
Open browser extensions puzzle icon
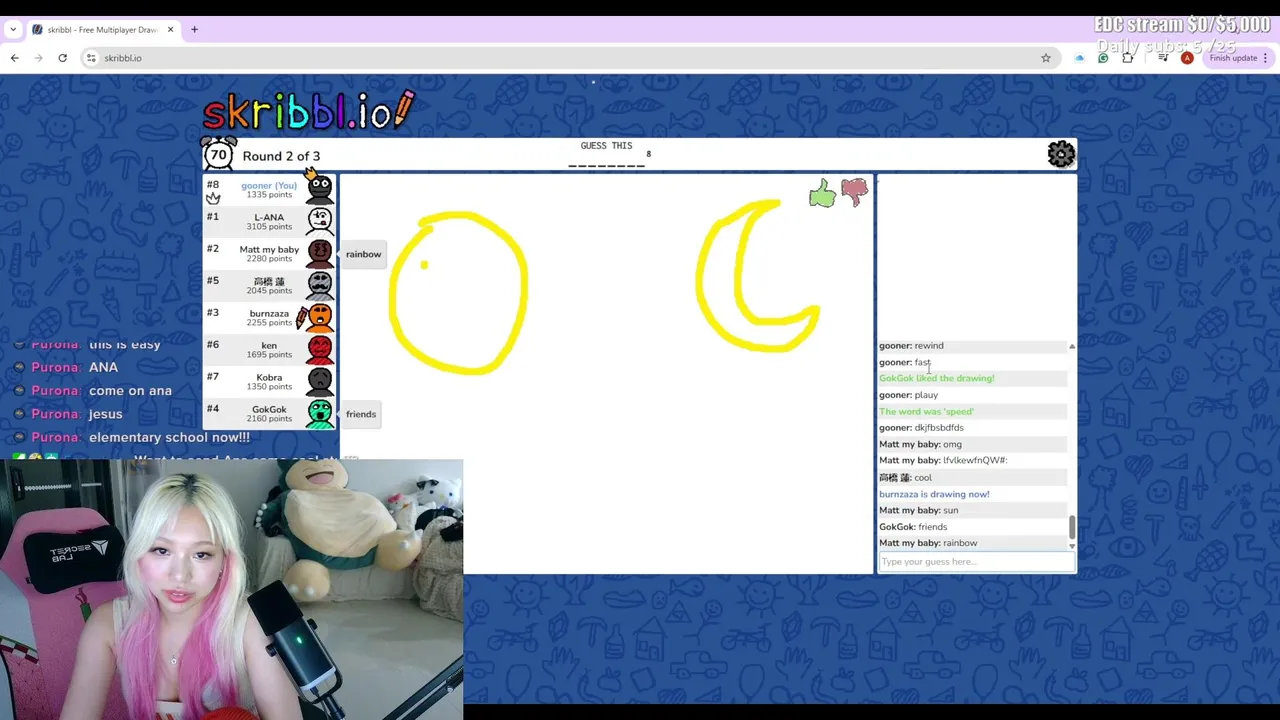pos(1128,58)
